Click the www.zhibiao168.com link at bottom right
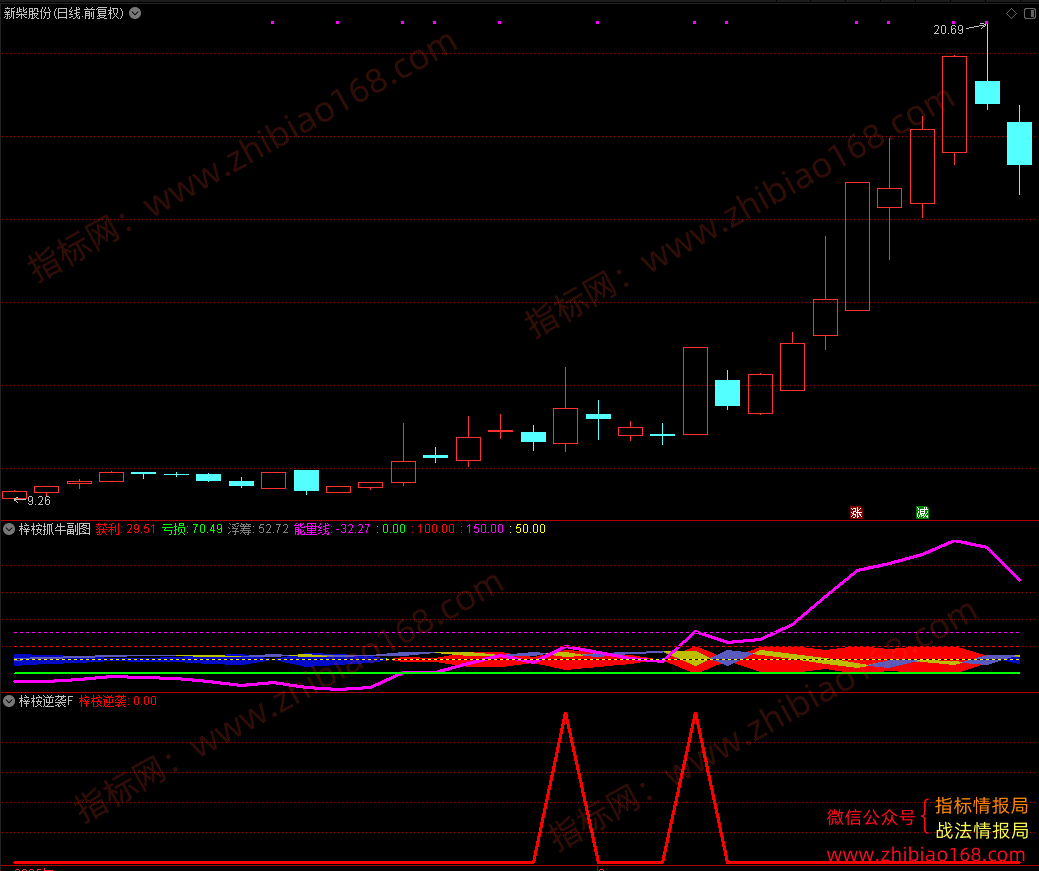 (x=926, y=854)
